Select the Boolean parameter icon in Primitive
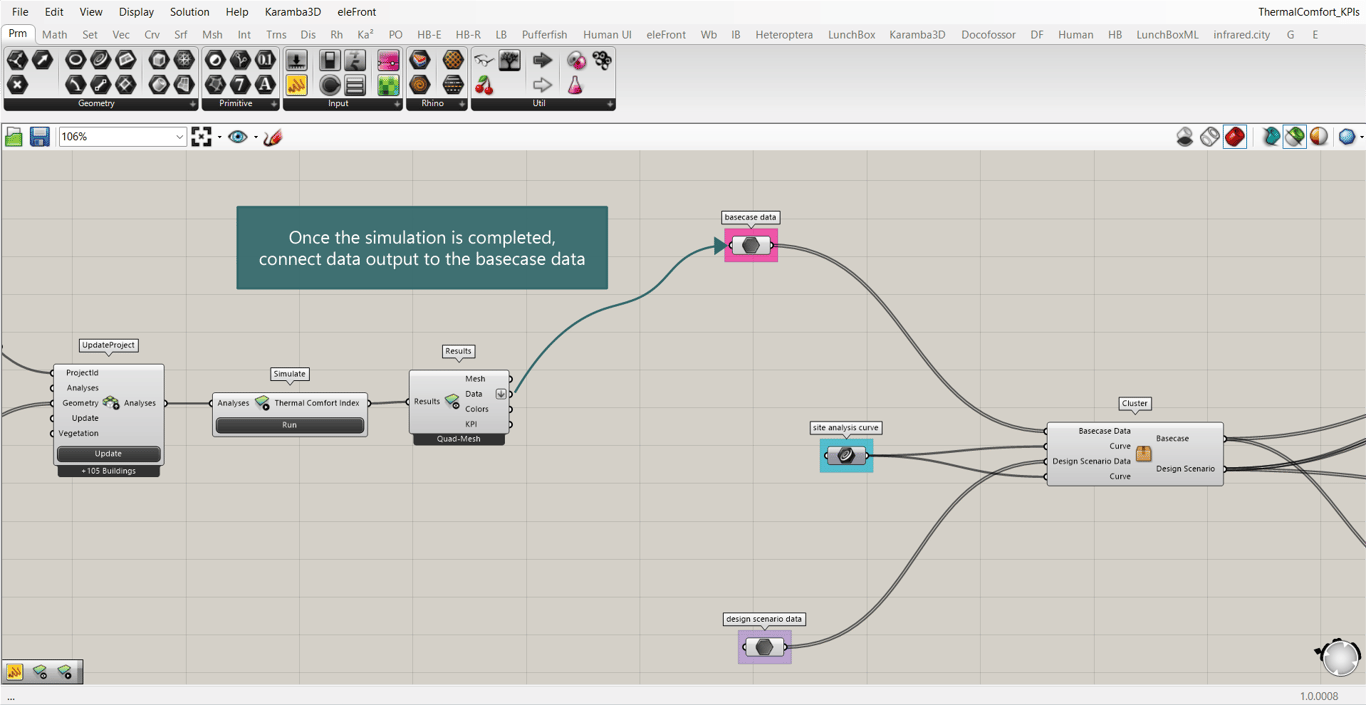 [215, 60]
